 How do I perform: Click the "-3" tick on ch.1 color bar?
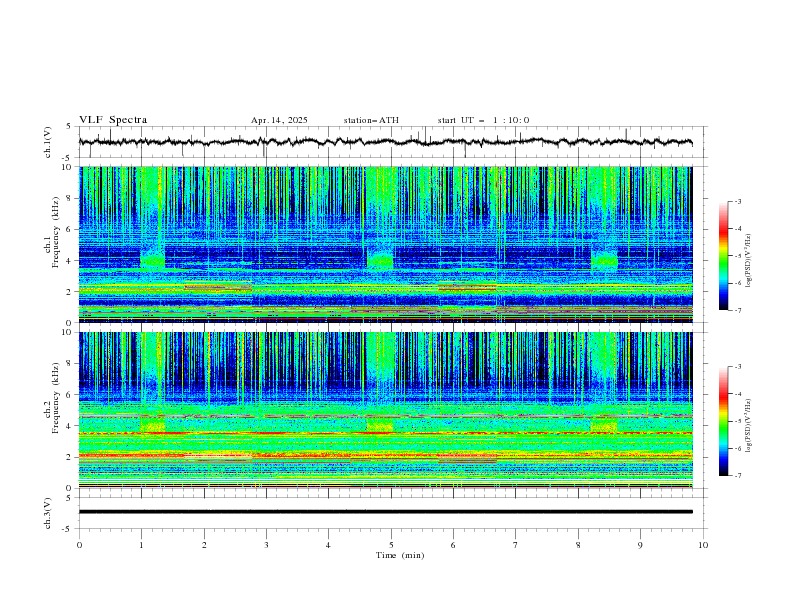[737, 201]
